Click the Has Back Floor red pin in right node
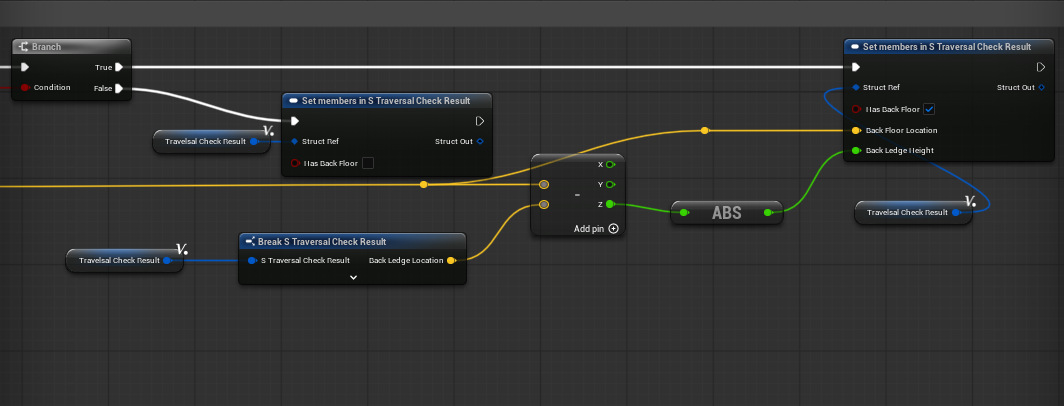 [x=856, y=109]
